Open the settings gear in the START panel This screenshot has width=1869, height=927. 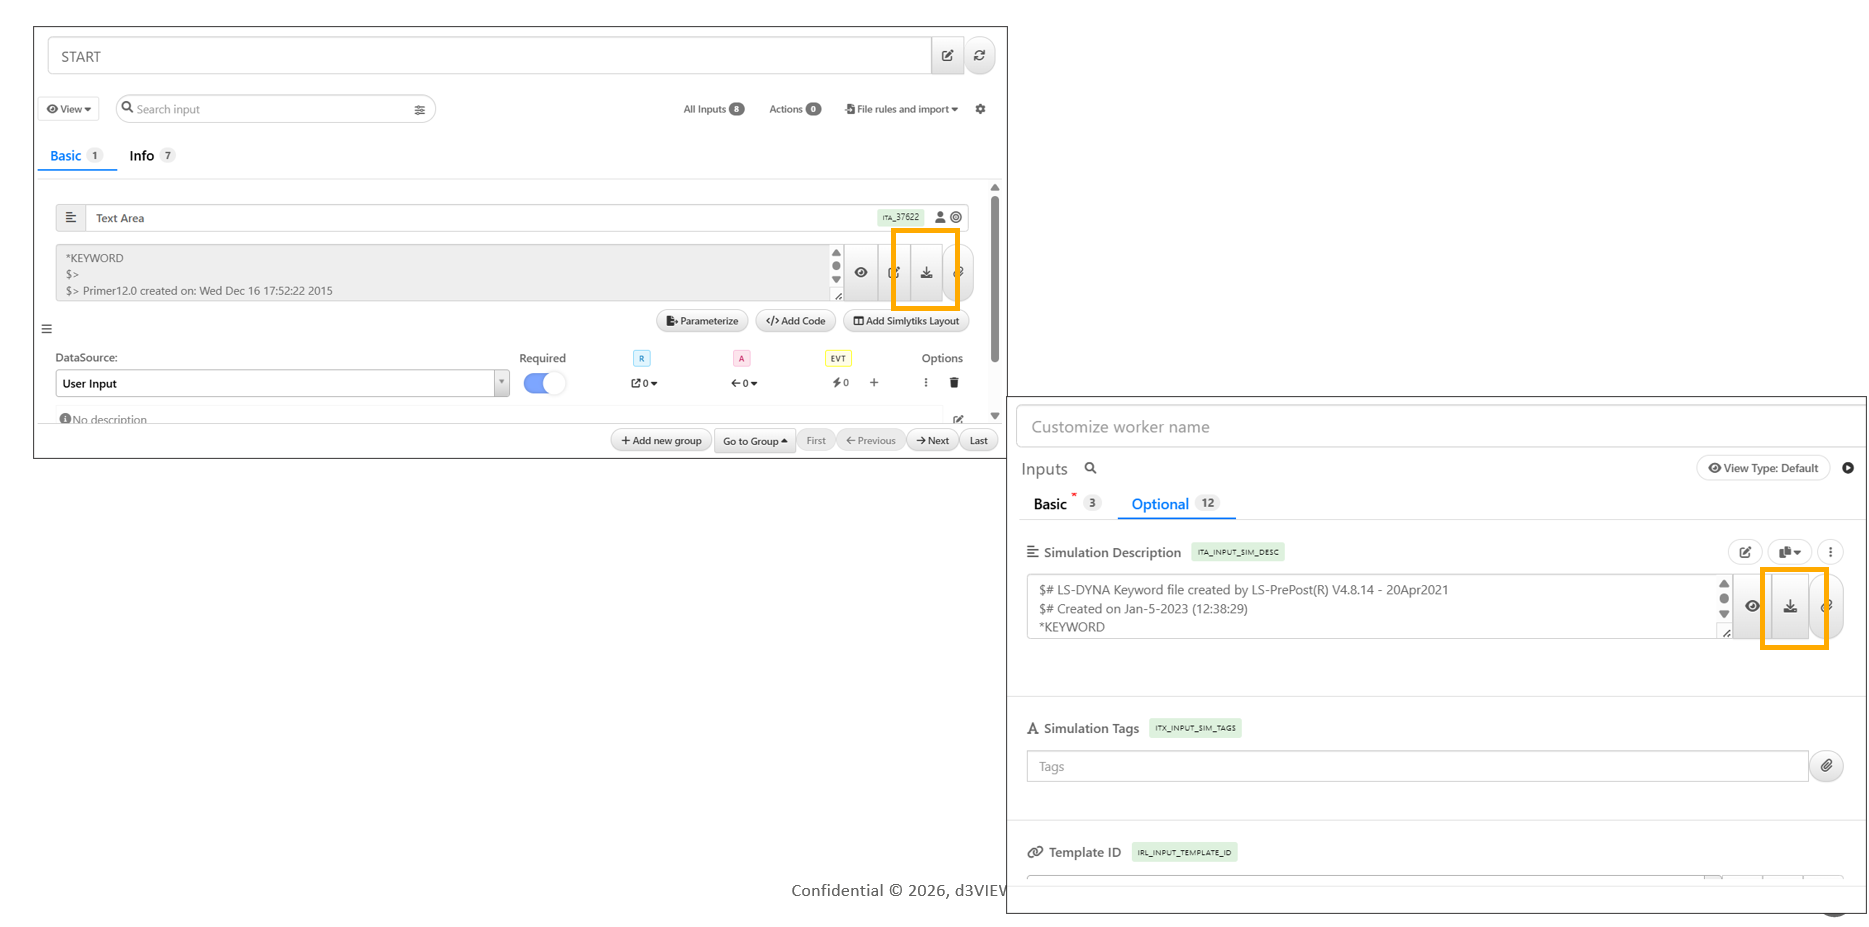(980, 109)
